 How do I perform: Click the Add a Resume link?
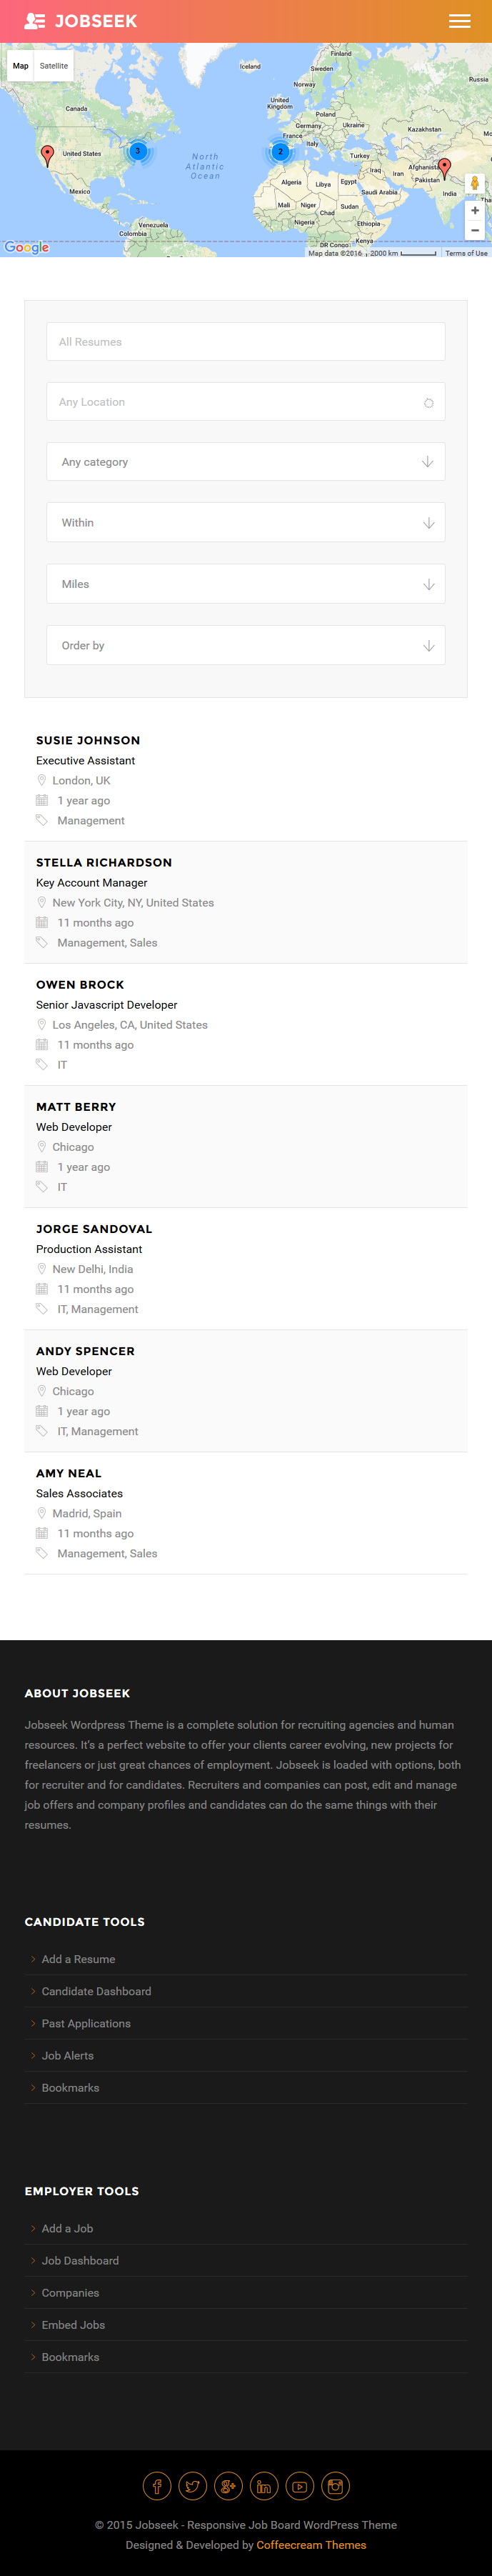click(78, 1959)
